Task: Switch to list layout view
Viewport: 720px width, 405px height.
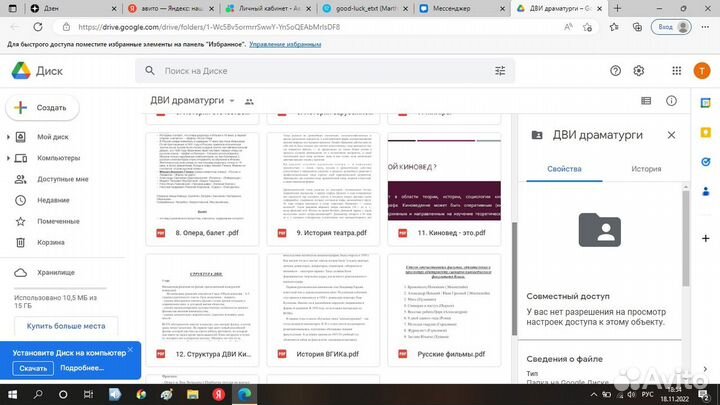Action: click(x=646, y=101)
